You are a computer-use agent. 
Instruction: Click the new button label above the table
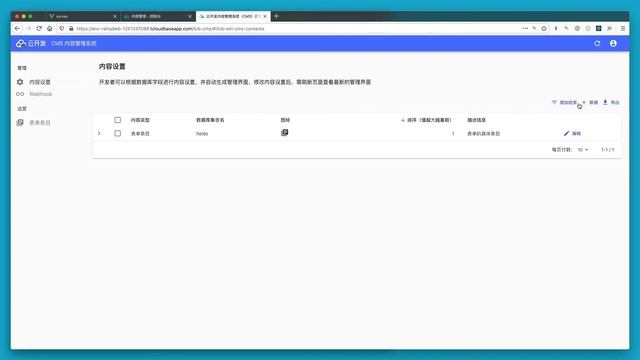[593, 102]
